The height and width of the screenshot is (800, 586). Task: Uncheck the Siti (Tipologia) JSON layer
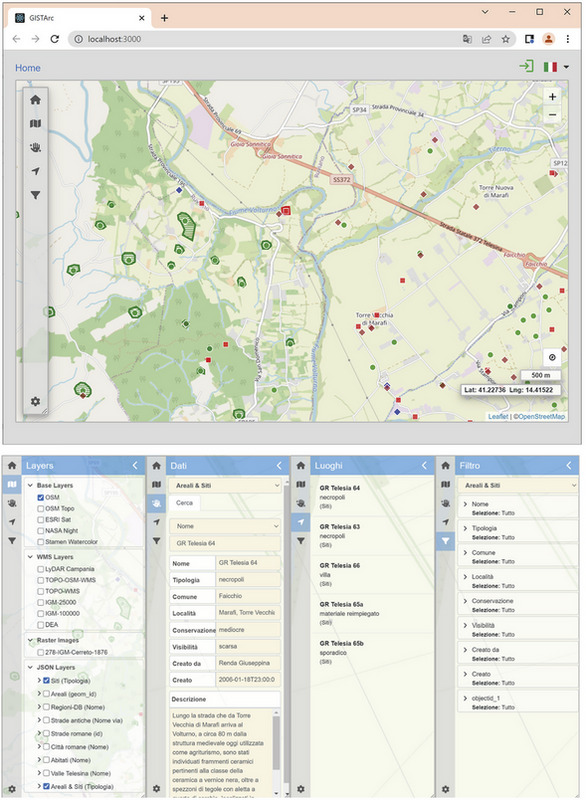(x=46, y=681)
